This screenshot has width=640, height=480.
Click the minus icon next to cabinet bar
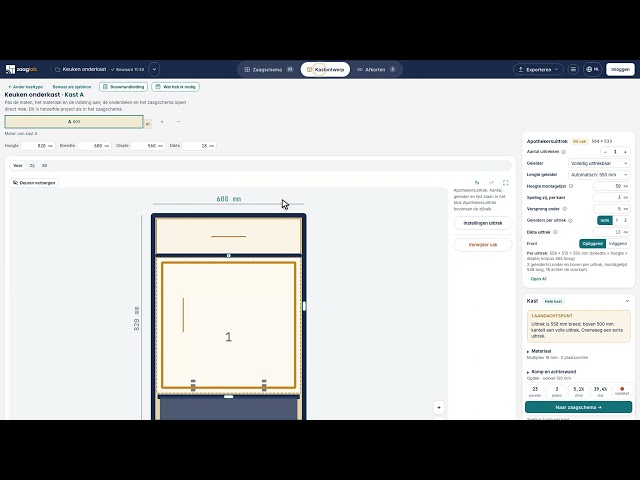[178, 122]
